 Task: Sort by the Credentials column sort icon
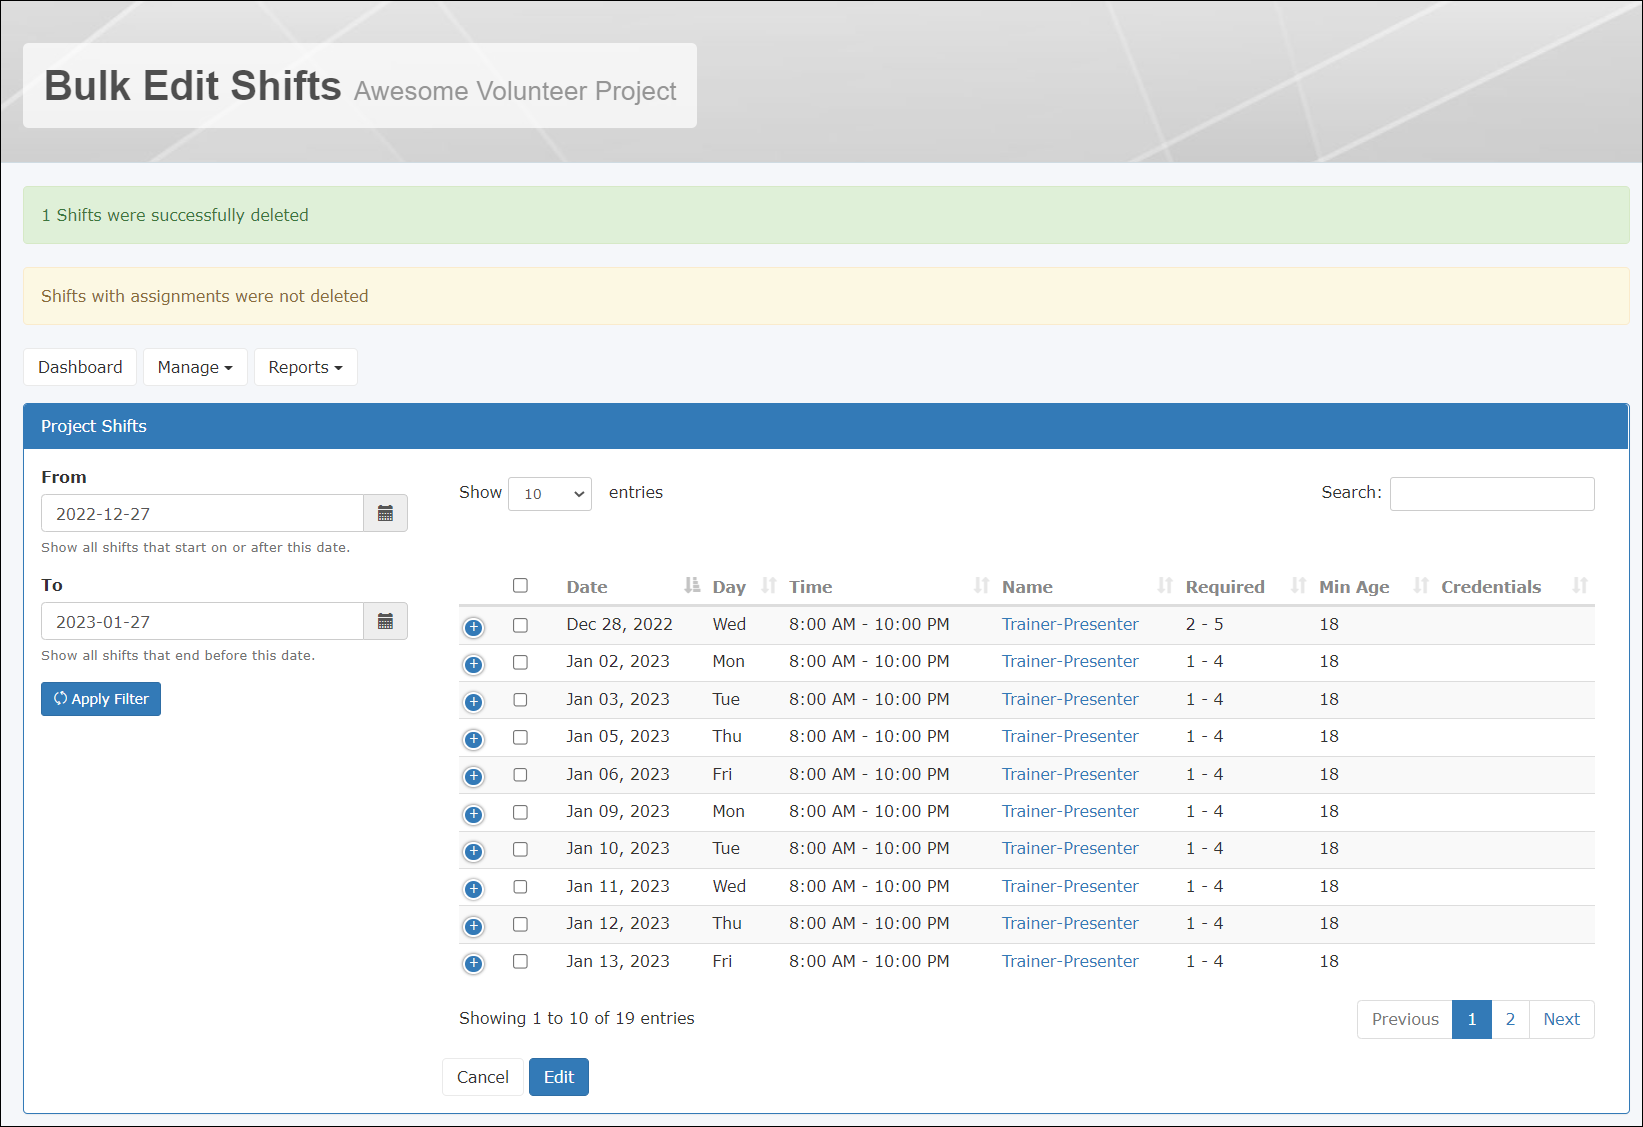[x=1581, y=585]
